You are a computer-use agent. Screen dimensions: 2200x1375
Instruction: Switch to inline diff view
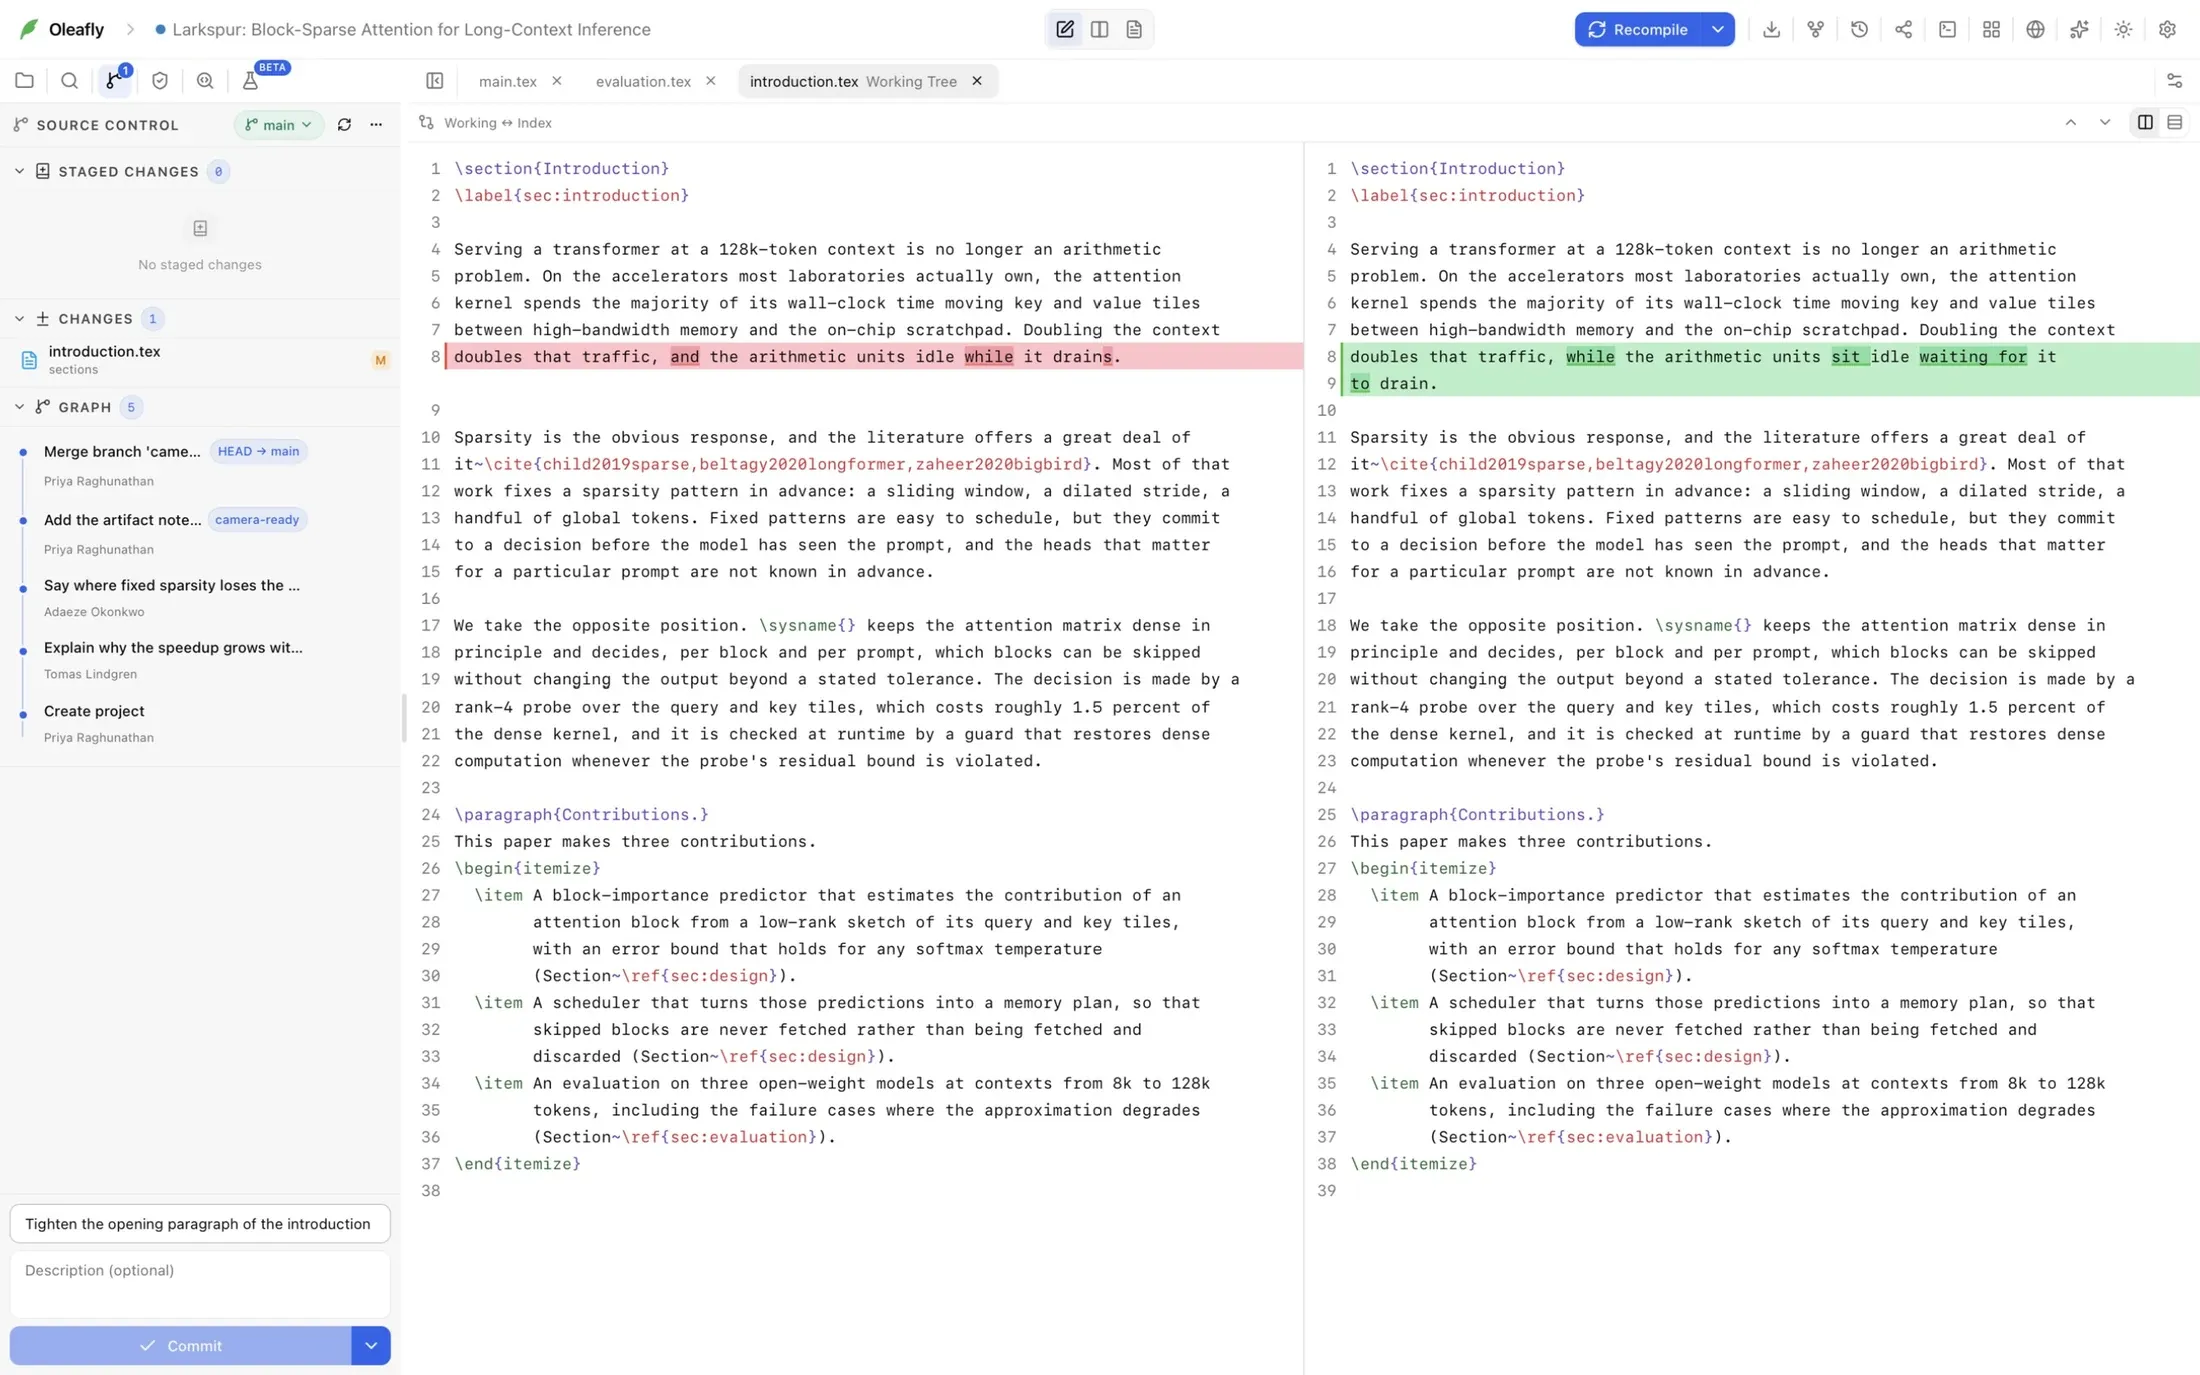[2174, 122]
